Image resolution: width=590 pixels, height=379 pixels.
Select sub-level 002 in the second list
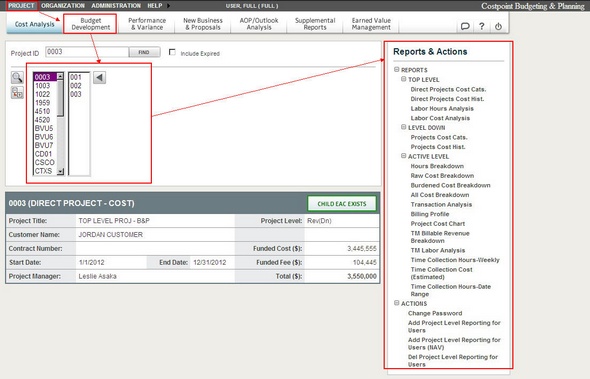tap(79, 86)
